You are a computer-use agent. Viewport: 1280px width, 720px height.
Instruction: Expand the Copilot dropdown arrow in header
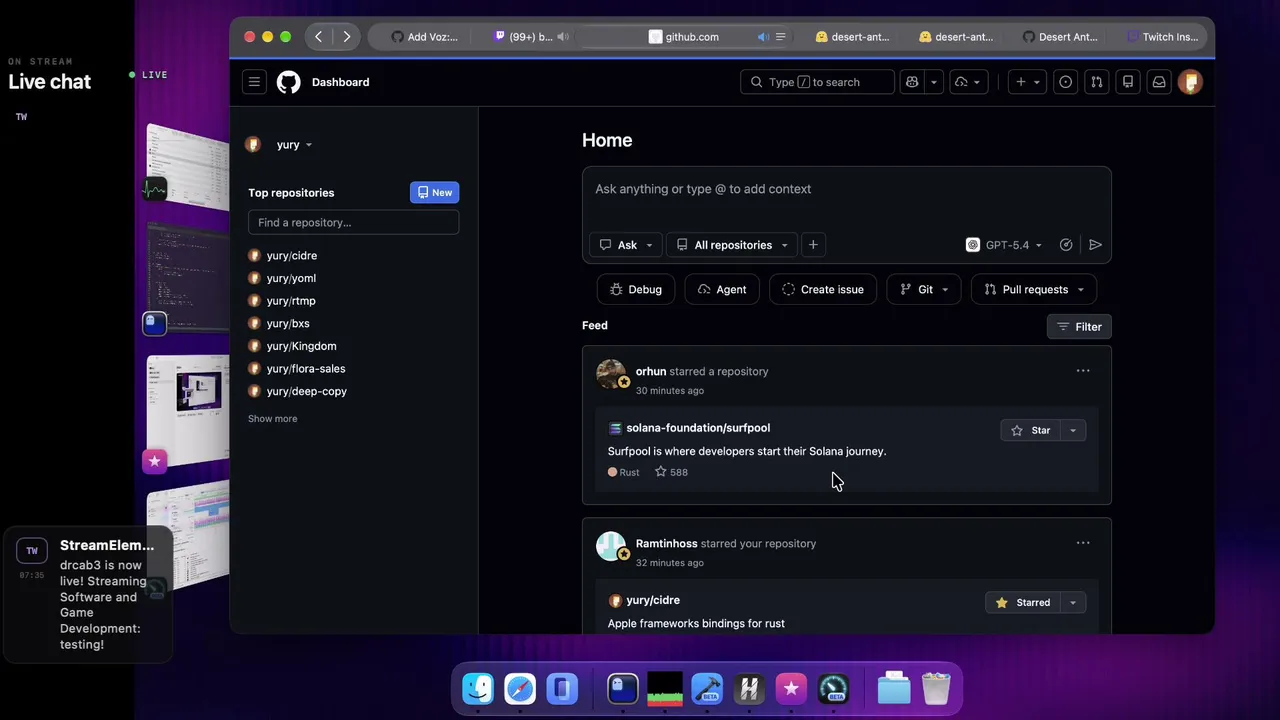click(x=934, y=82)
